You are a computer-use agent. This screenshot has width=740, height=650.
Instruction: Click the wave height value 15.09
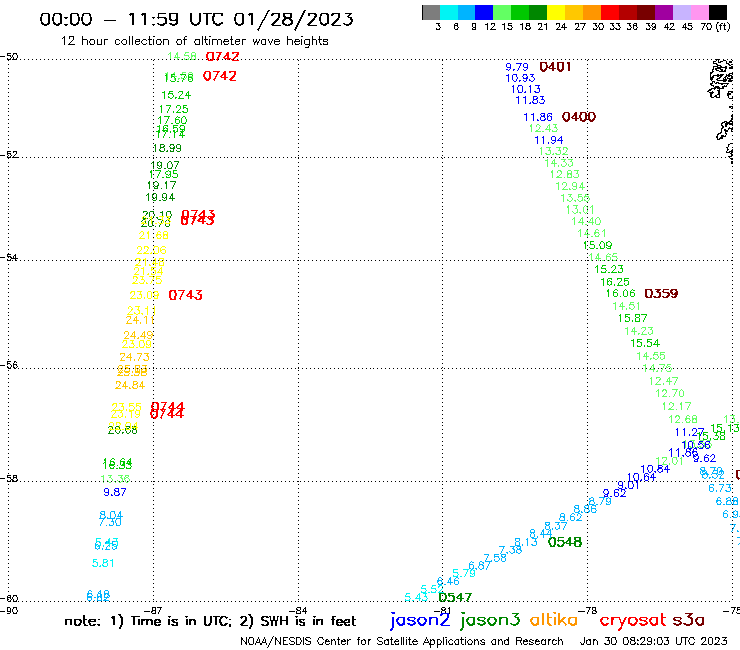coord(597,245)
